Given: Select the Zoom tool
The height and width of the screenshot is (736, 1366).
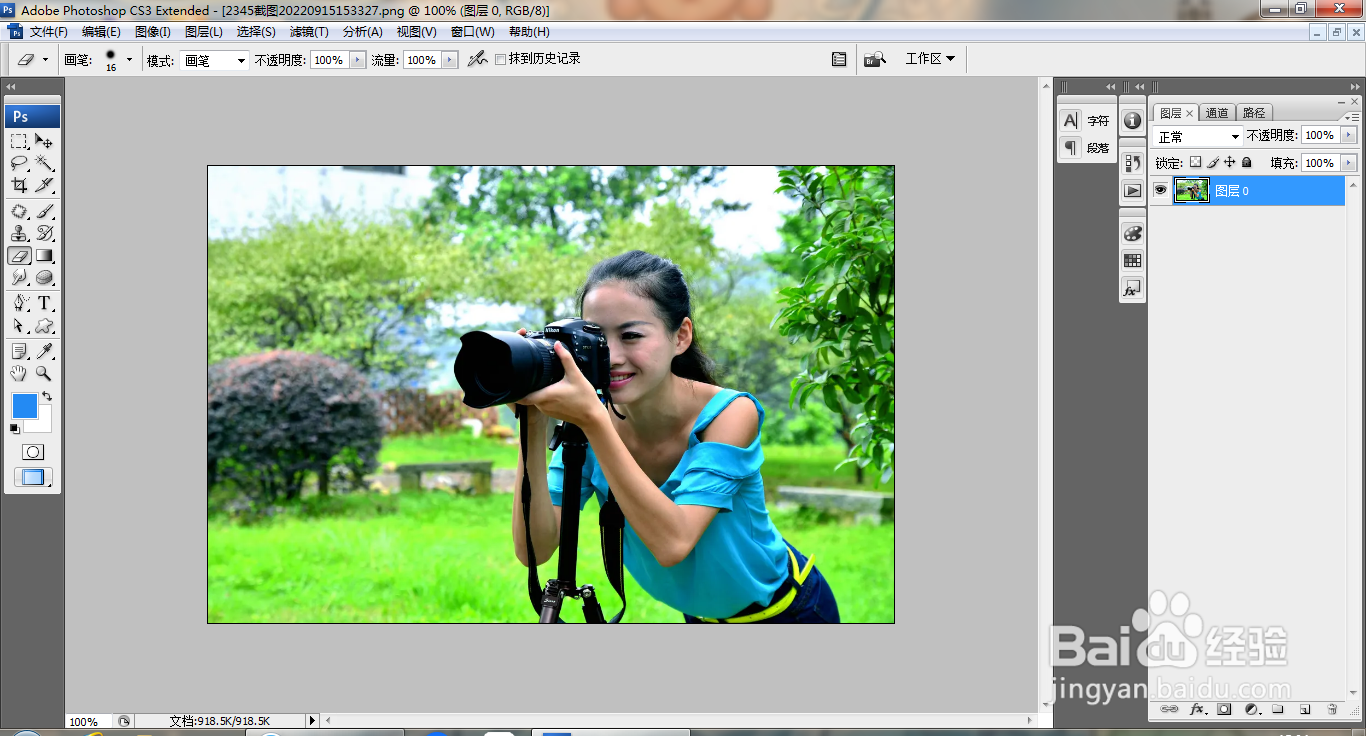Looking at the screenshot, I should click(45, 373).
